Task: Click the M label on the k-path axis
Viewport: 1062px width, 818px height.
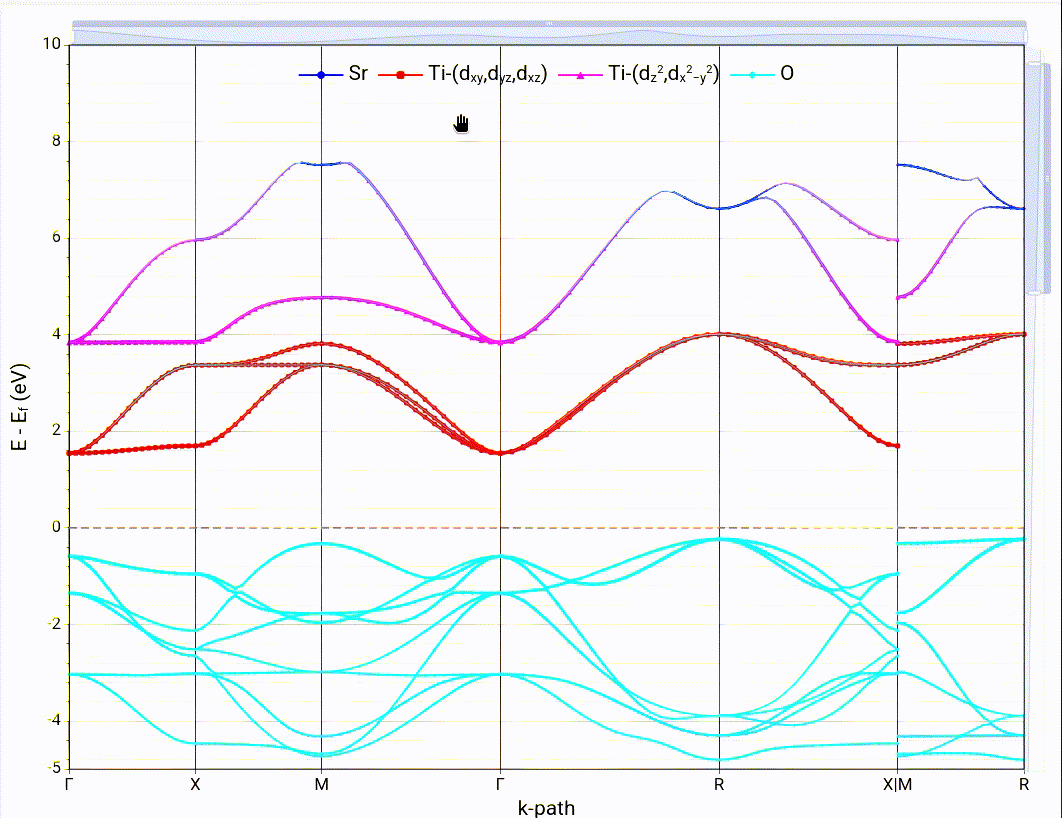Action: [321, 785]
